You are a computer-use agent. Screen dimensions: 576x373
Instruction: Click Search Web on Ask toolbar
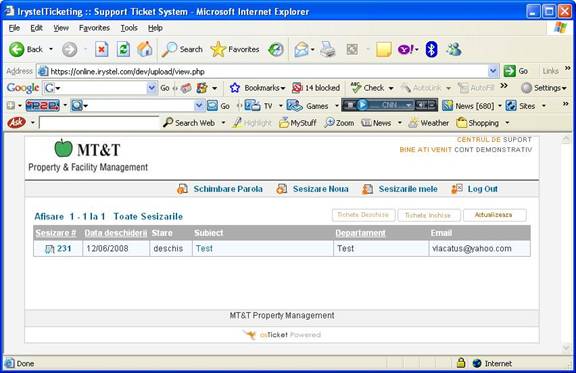click(189, 123)
